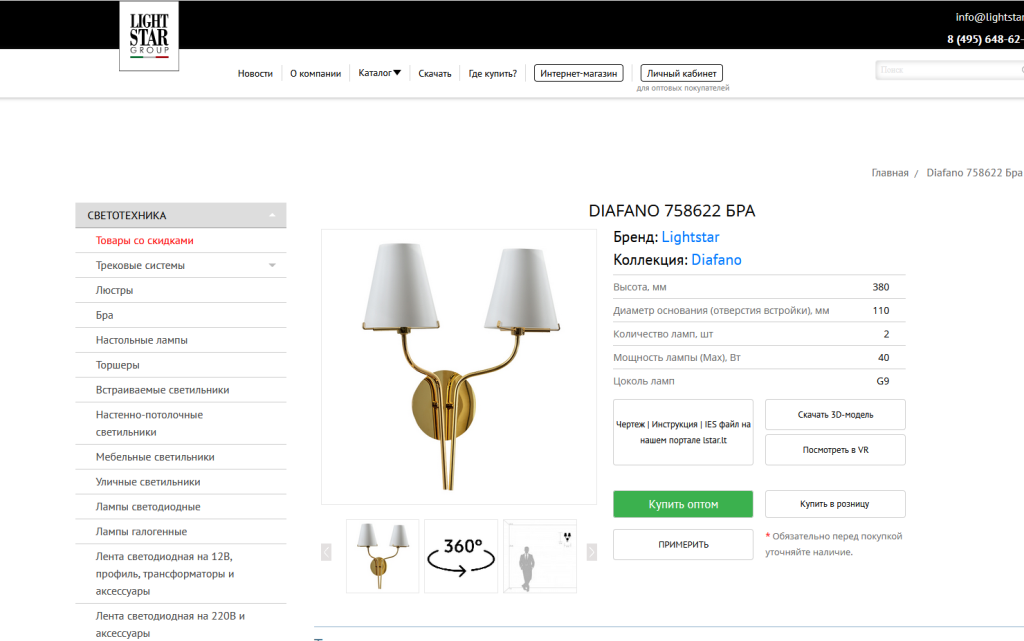Click the Купить оптом green button
1024x641 pixels.
683,504
